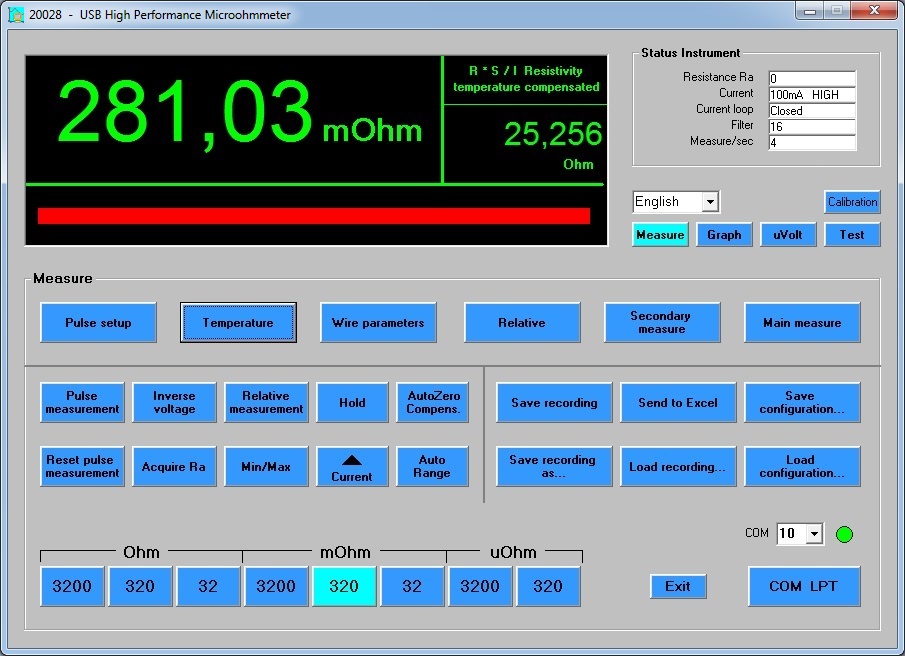Open the Test tab
The height and width of the screenshot is (656, 905).
click(x=852, y=235)
